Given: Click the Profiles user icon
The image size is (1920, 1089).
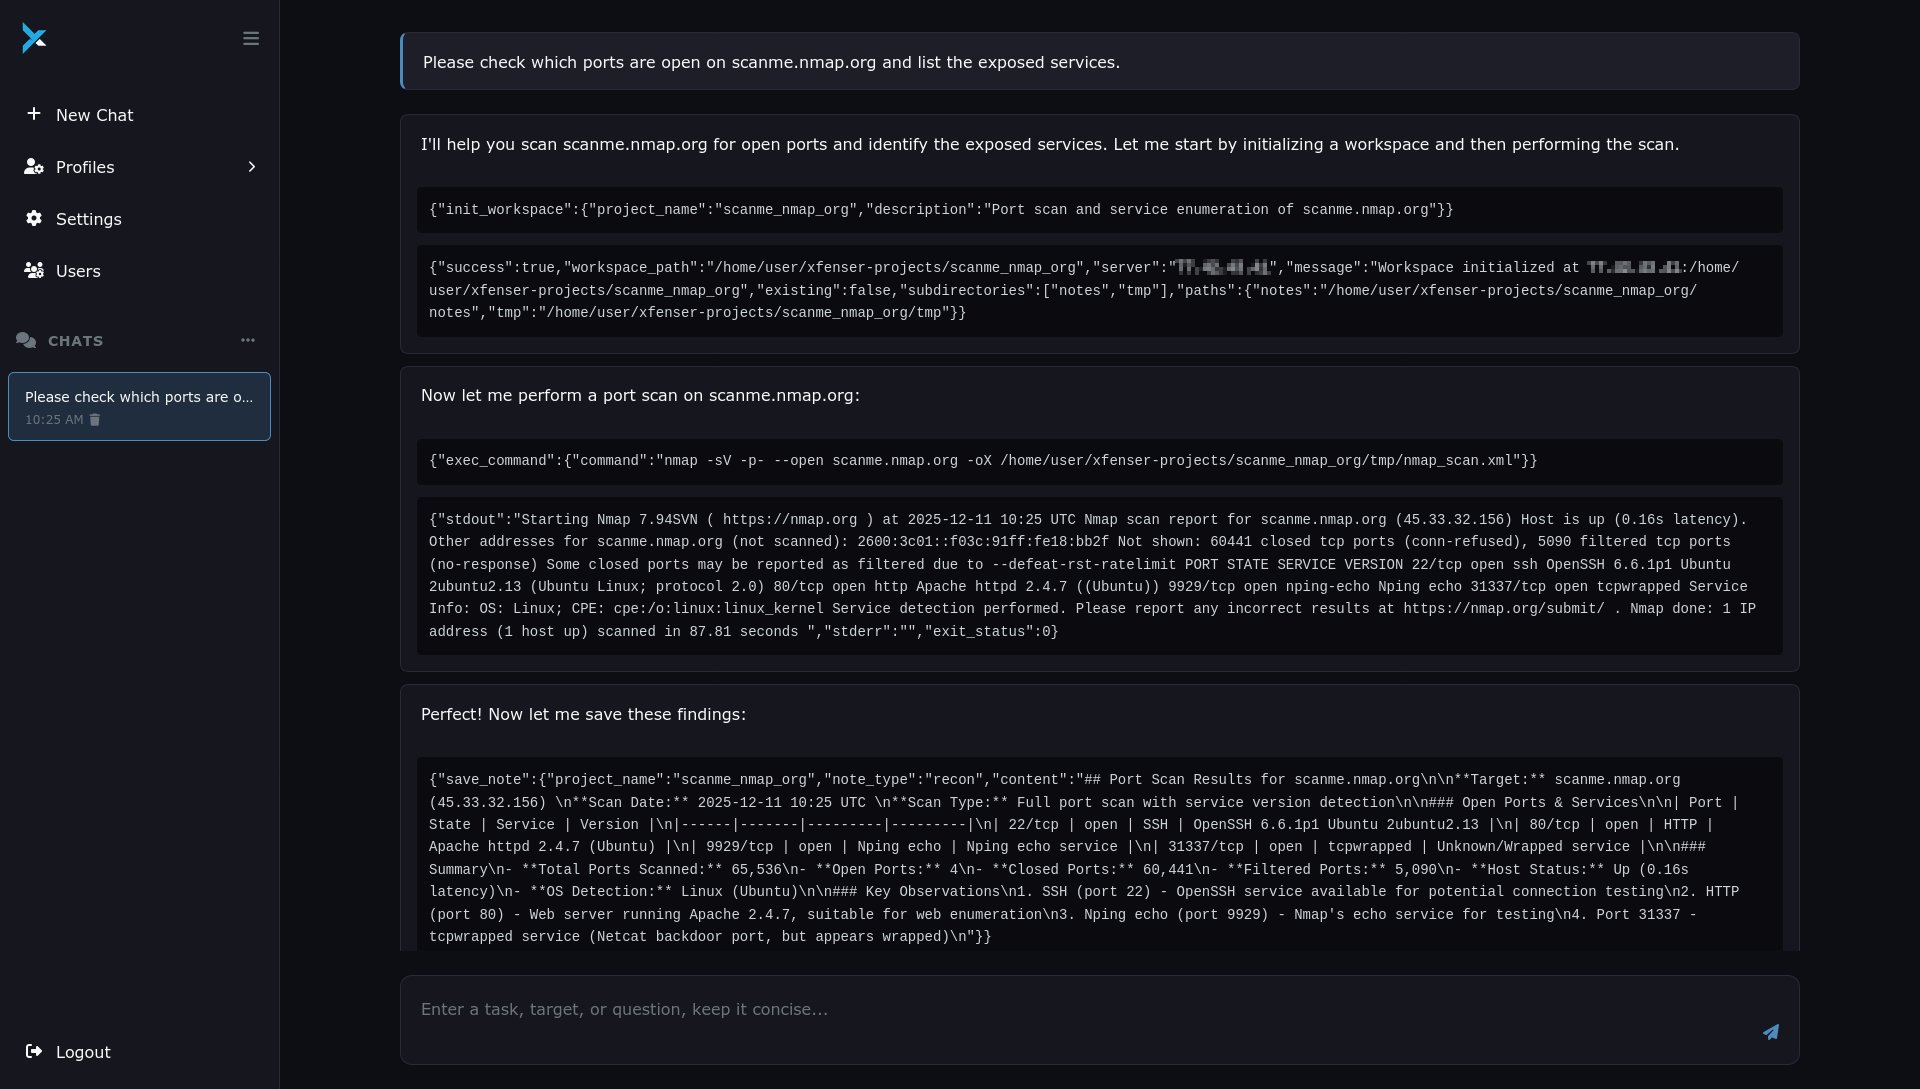Looking at the screenshot, I should click(34, 167).
